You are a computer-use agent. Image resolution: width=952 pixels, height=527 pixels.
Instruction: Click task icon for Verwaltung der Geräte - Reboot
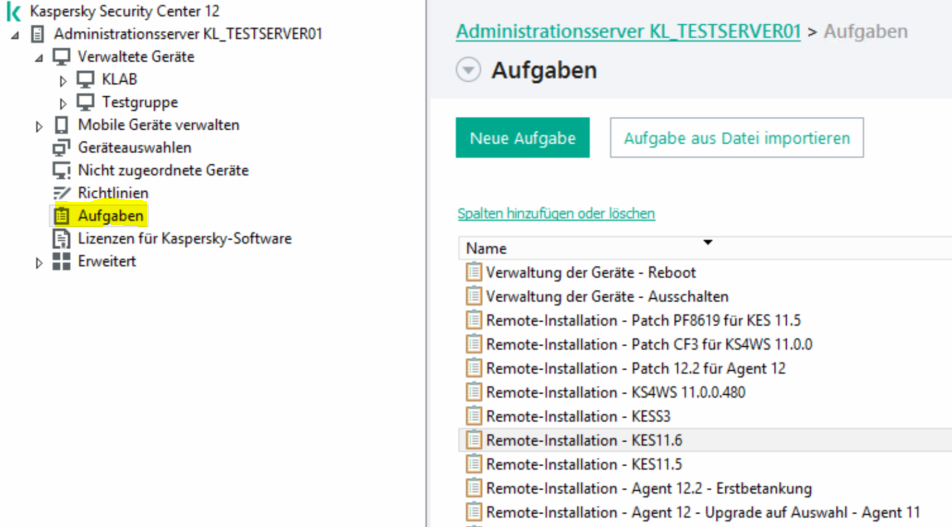474,272
